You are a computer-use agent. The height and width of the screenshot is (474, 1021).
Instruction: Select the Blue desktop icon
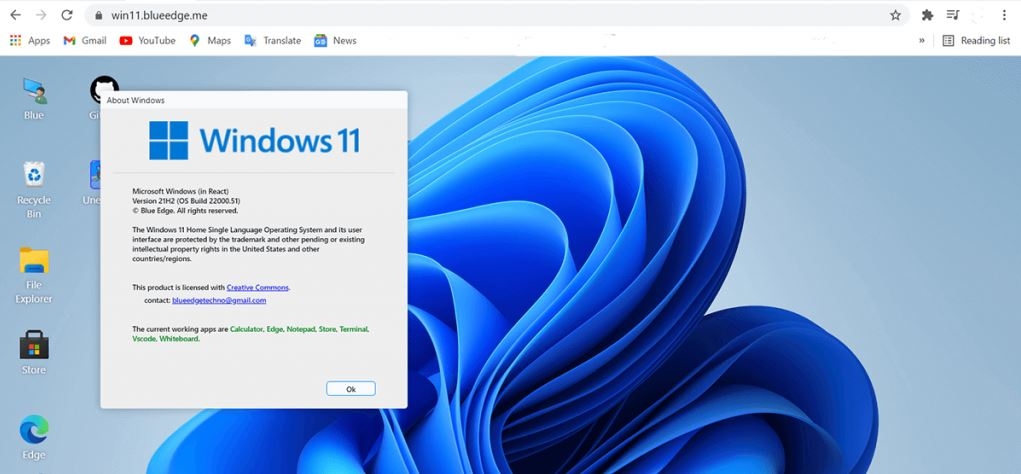point(34,99)
